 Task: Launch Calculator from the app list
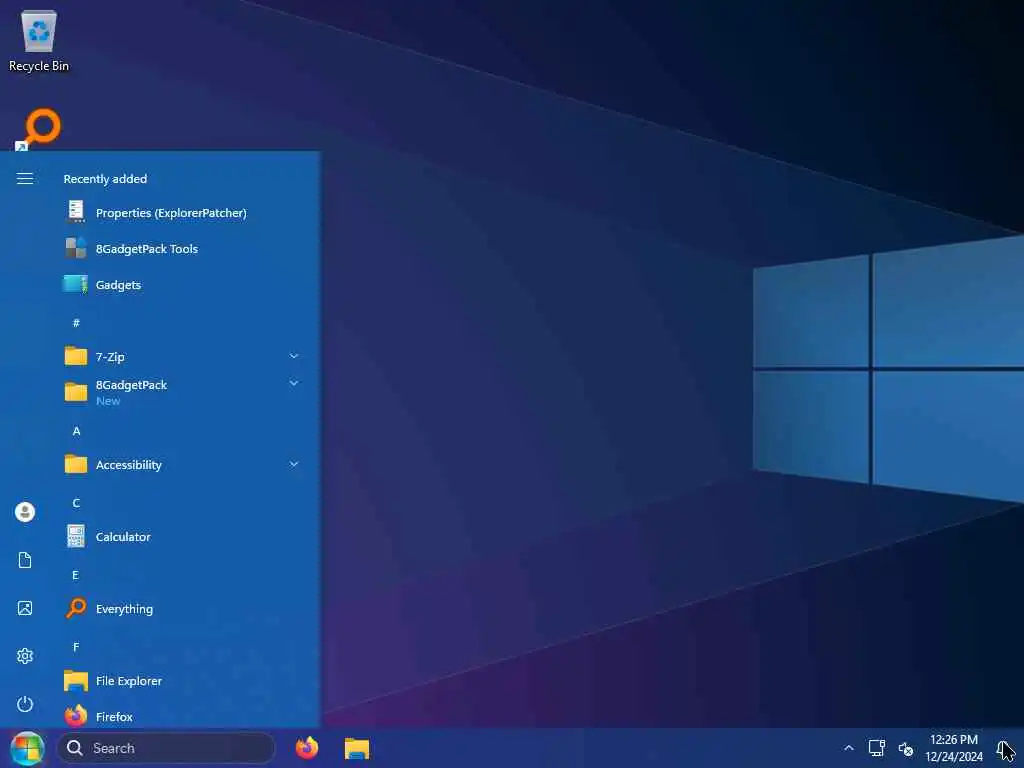point(182,537)
